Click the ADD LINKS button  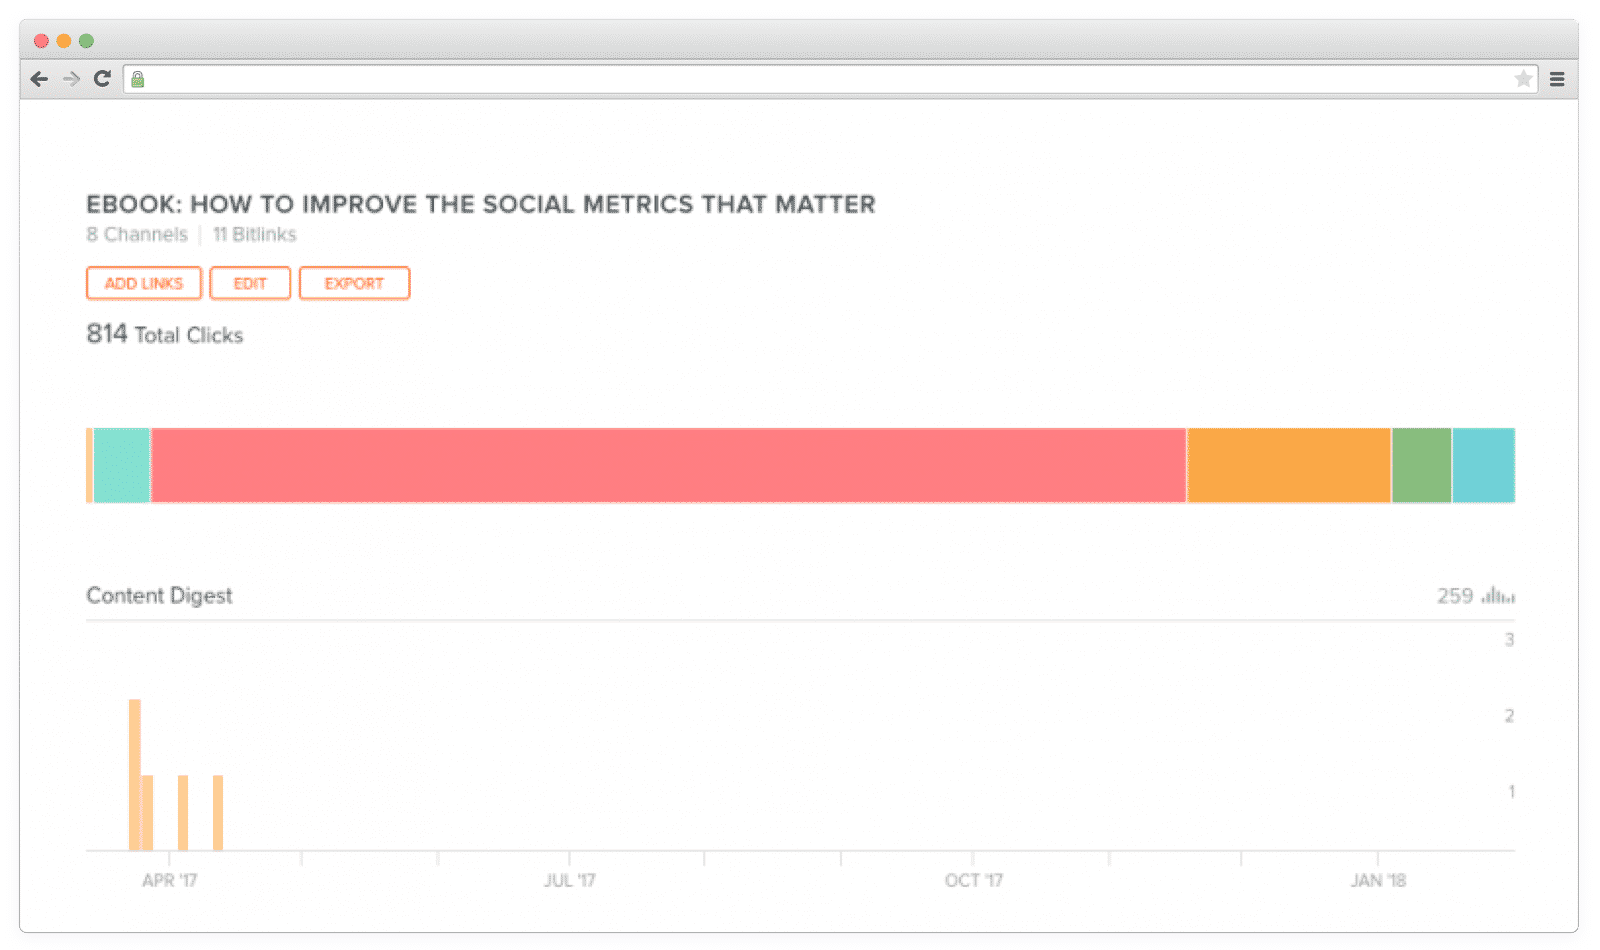coord(144,283)
